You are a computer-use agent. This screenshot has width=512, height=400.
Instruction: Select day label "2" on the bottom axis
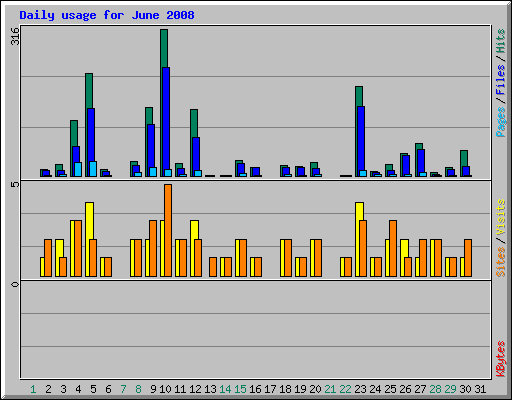48,389
